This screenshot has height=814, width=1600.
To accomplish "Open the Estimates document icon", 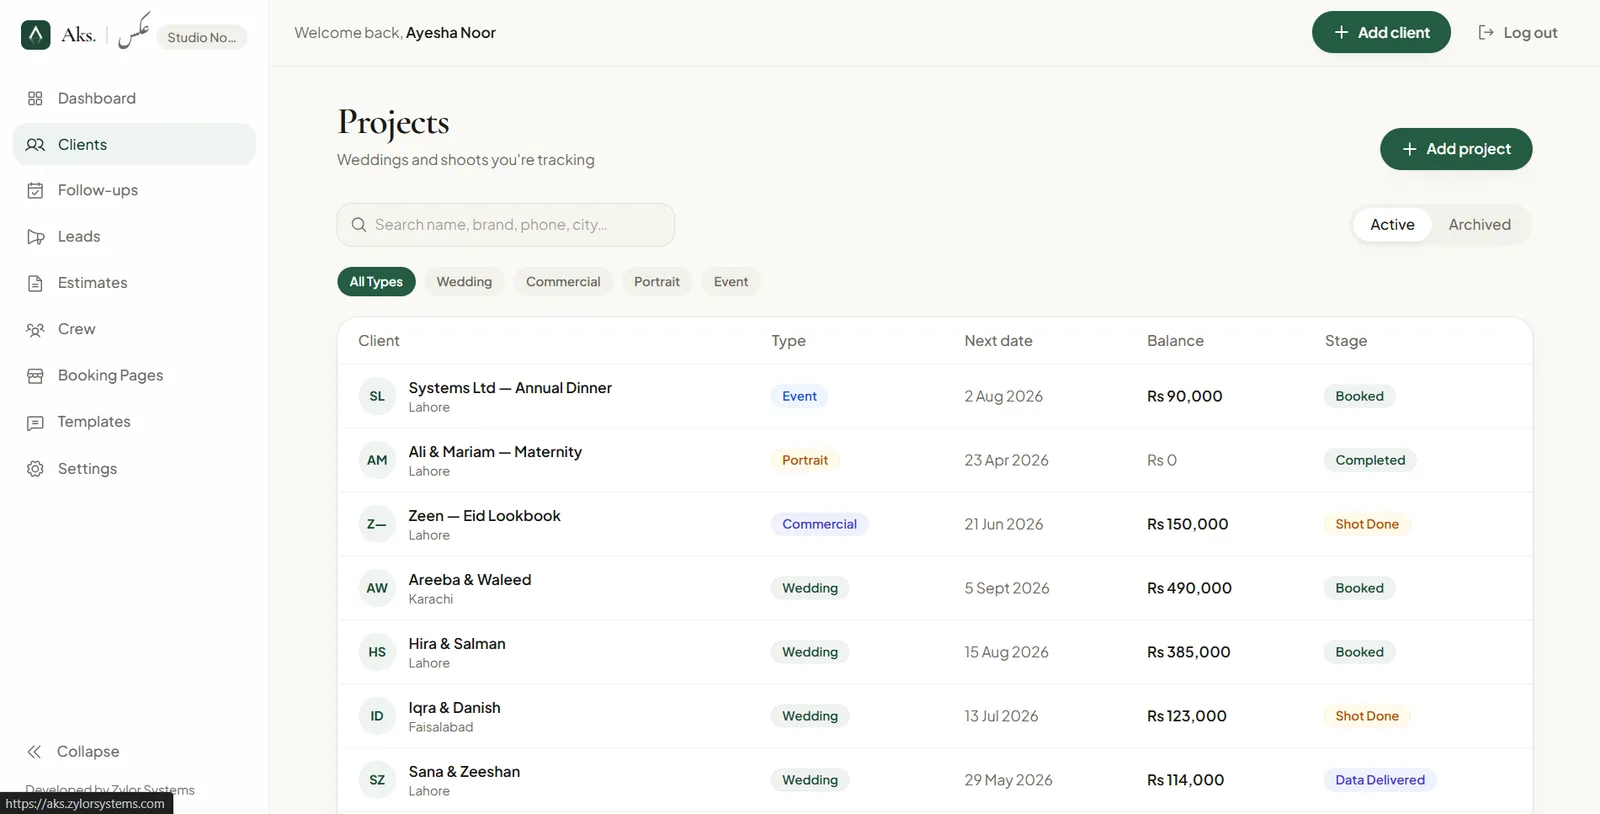I will point(35,283).
